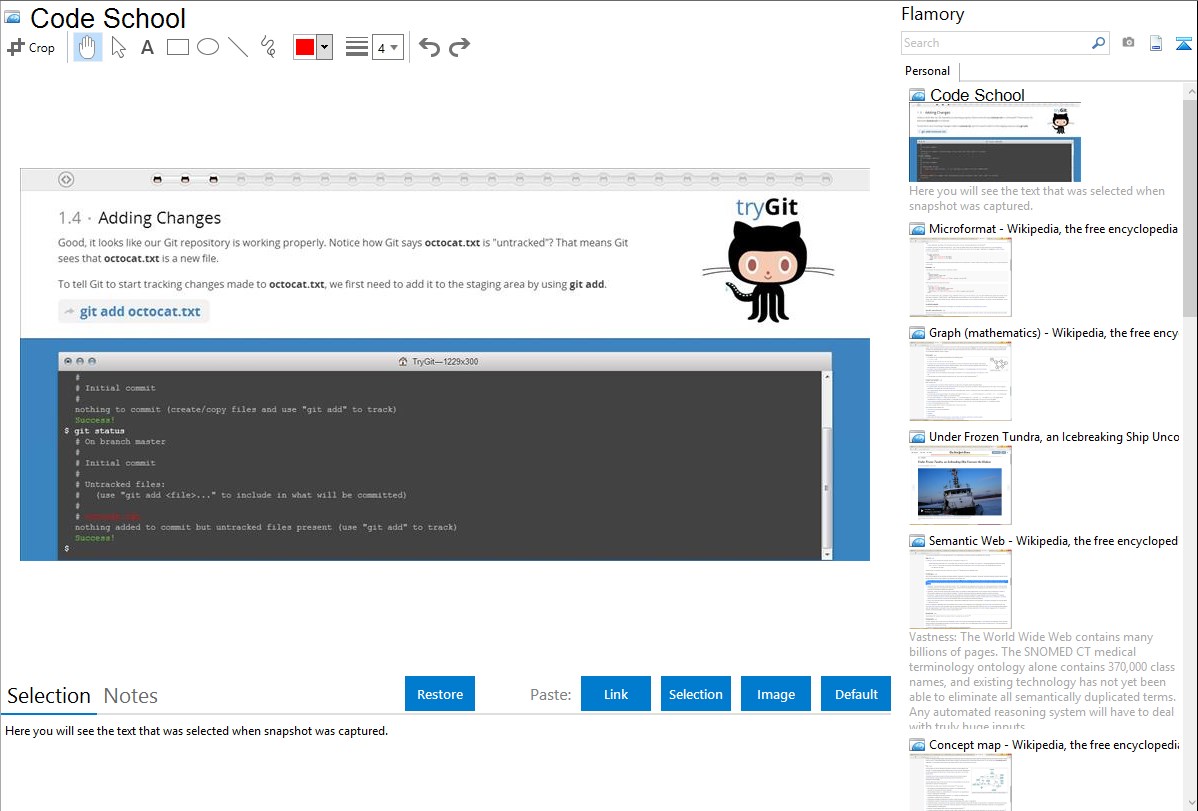The width and height of the screenshot is (1198, 811).
Task: Click the 'Flamory' panel heading
Action: tap(933, 15)
